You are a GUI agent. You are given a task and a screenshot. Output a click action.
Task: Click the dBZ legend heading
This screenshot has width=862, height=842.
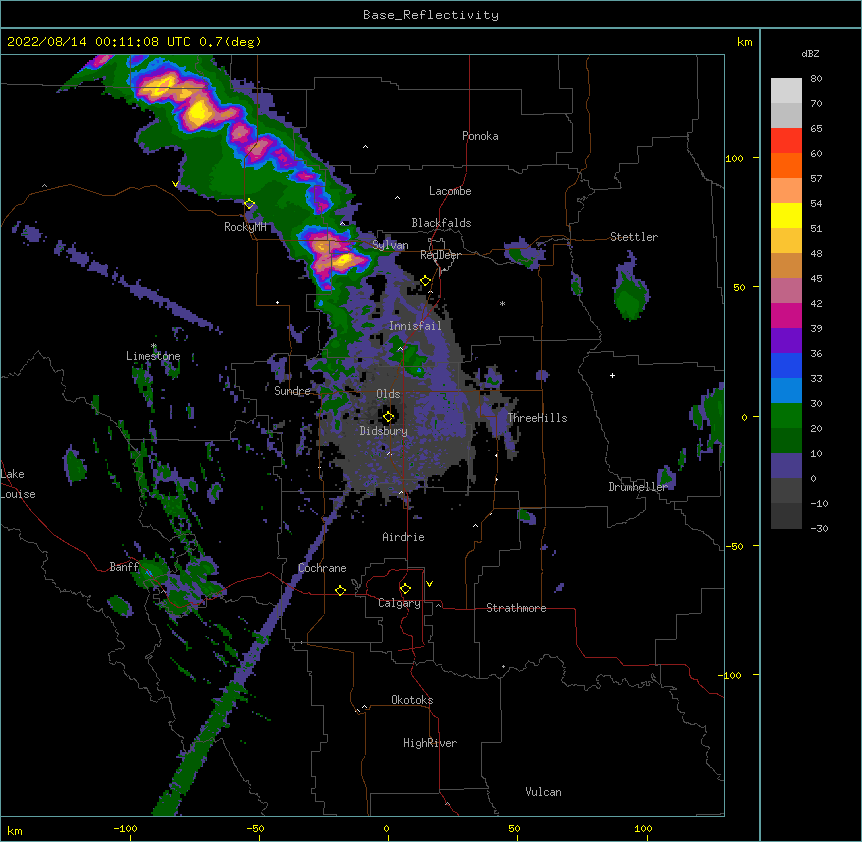(x=810, y=54)
